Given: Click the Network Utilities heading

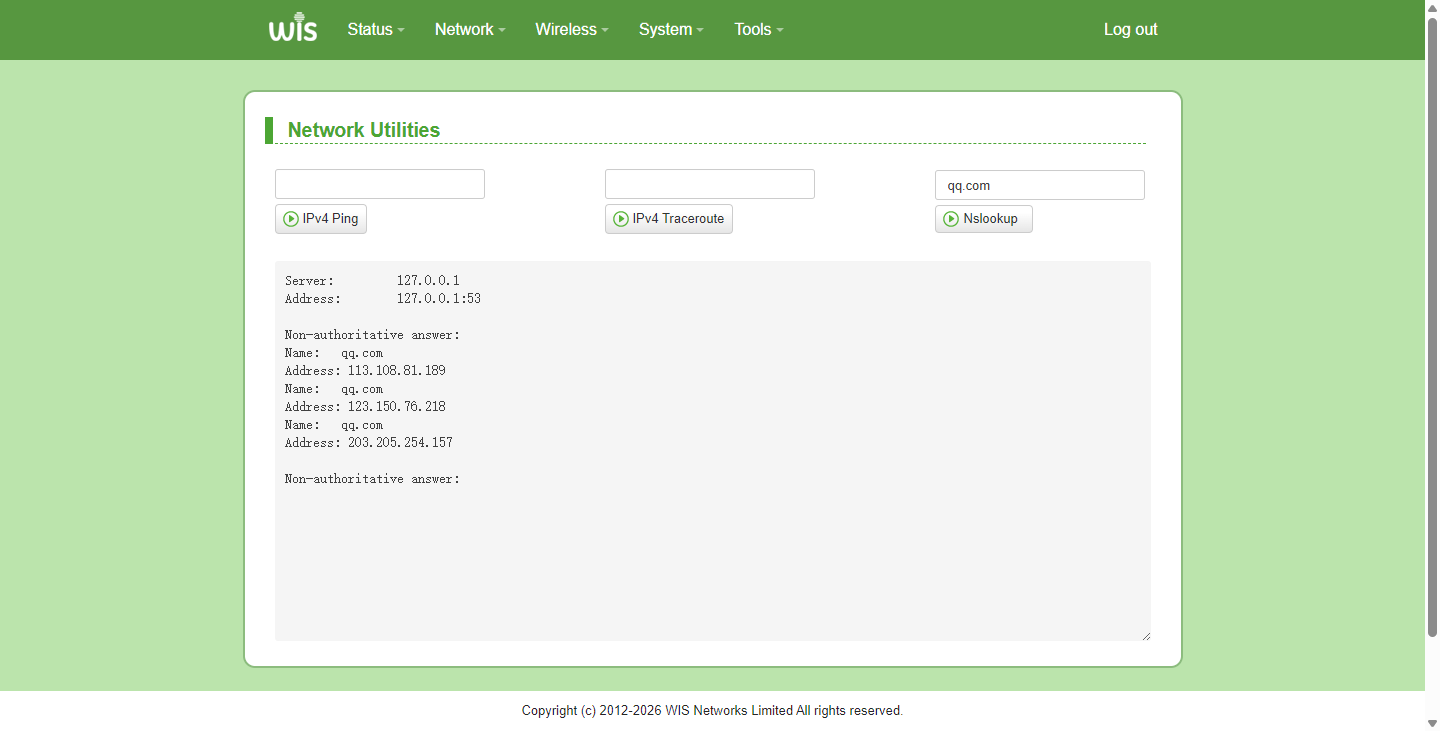Looking at the screenshot, I should point(364,130).
